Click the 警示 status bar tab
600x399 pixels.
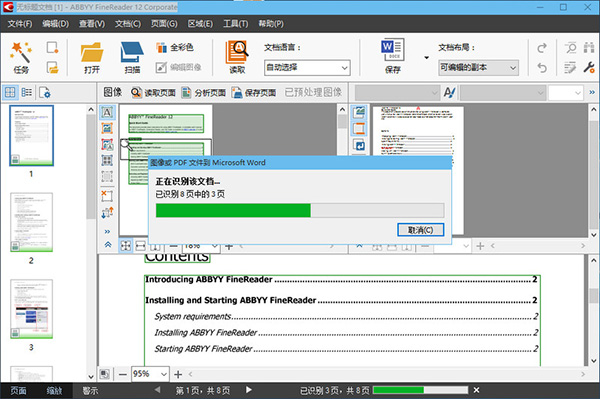point(90,391)
